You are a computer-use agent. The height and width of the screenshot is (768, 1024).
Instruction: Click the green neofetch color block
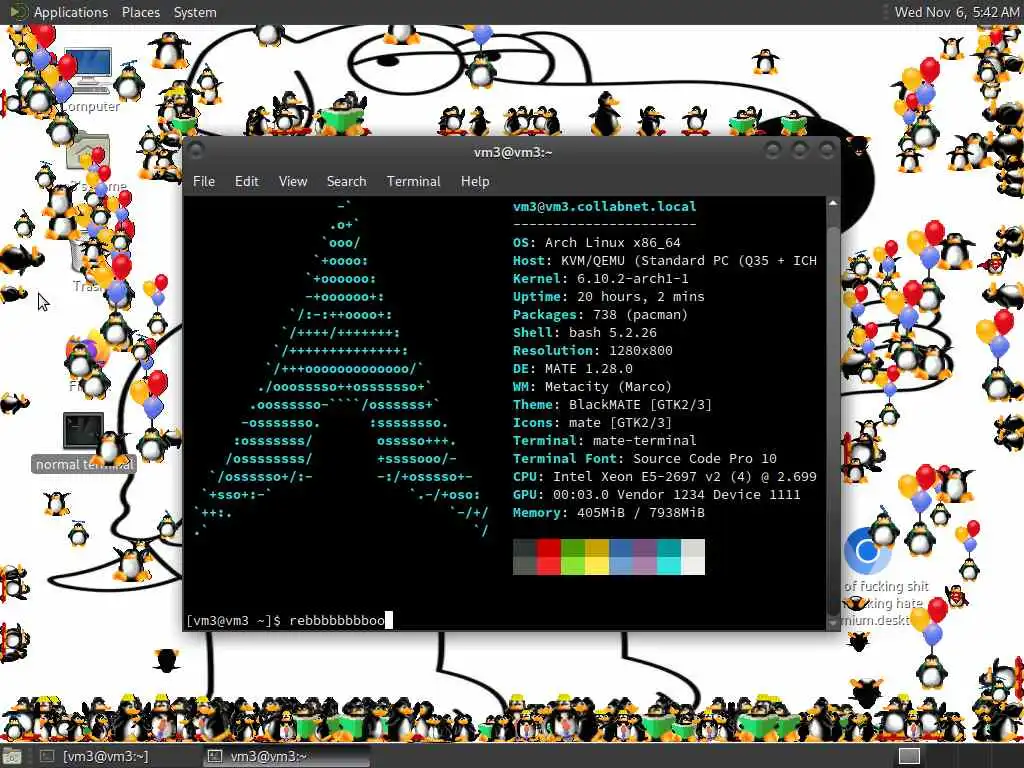(x=573, y=557)
